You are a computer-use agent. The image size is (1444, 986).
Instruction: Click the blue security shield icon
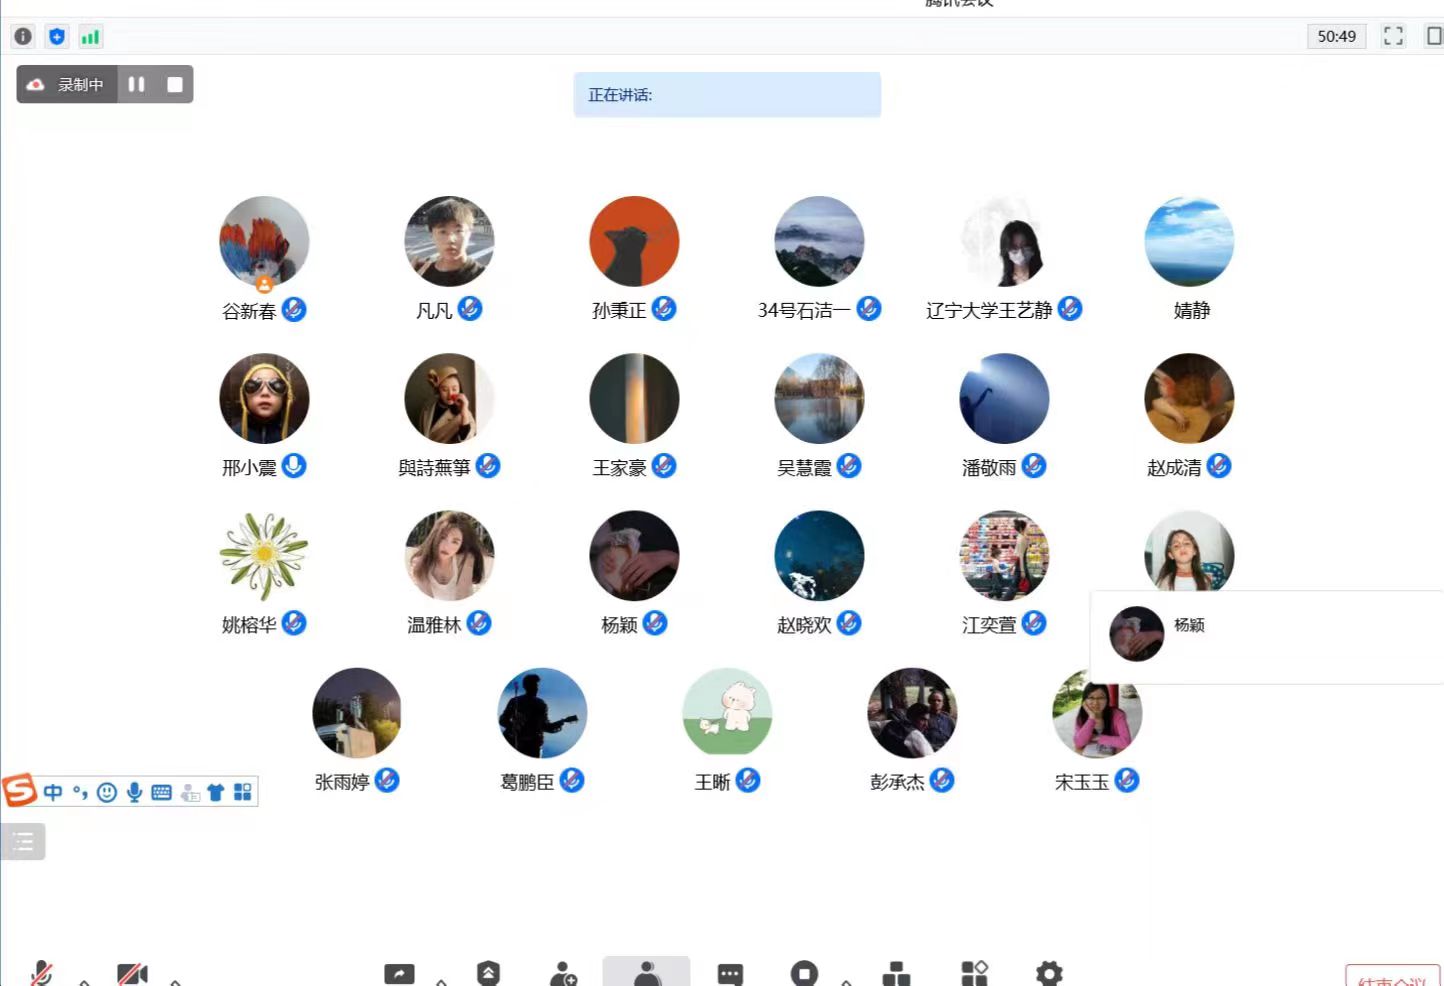[x=57, y=37]
